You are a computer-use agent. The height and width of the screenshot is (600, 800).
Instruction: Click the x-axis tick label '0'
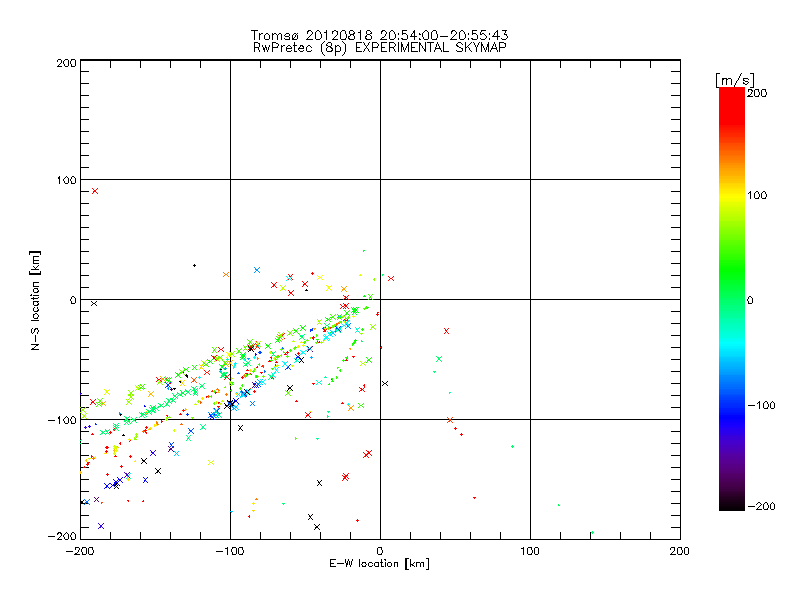(380, 551)
